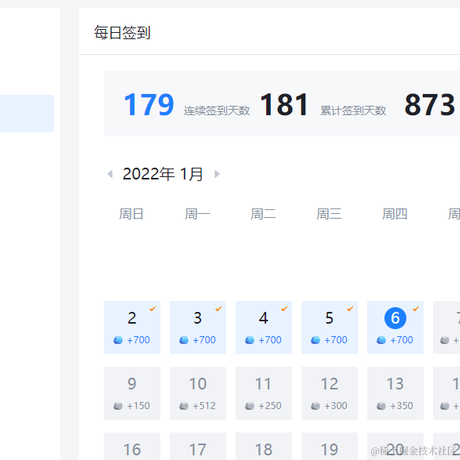Select calendar day 4 cell
This screenshot has height=460, width=460.
tap(264, 327)
